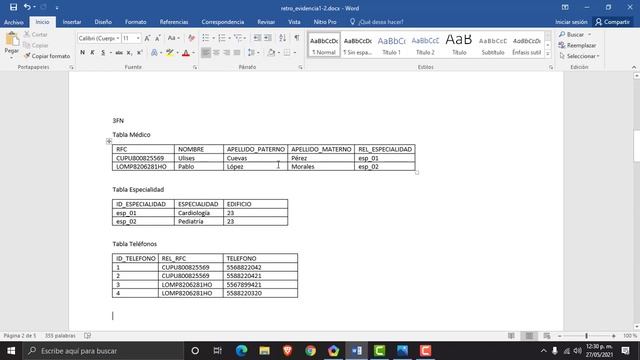Click the Compartir button
This screenshot has height=360, width=640.
pyautogui.click(x=612, y=22)
